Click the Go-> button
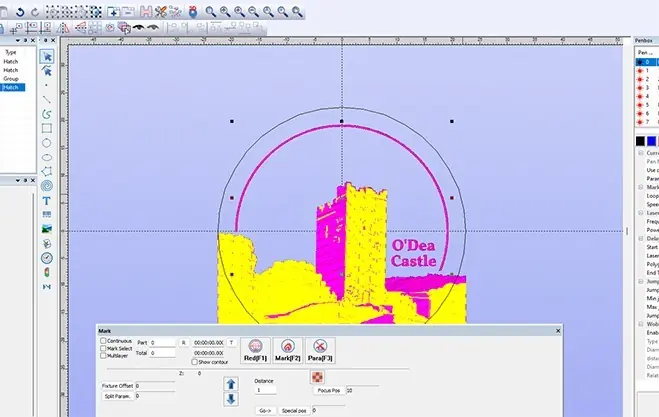 265,410
